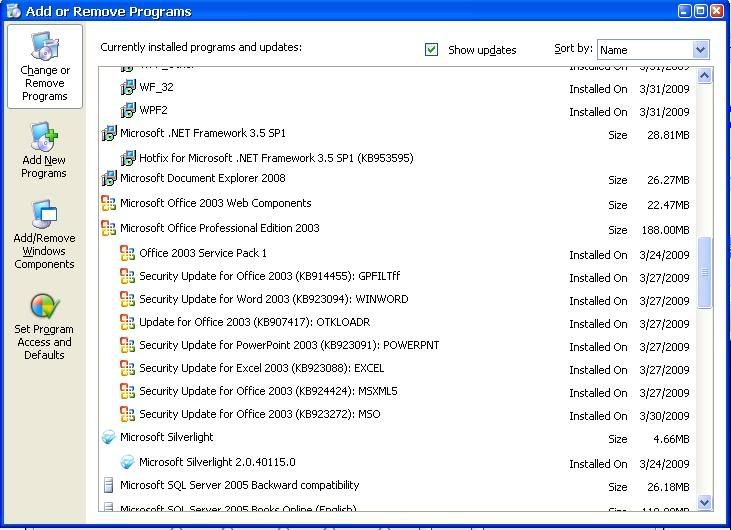Open Change or Remove Programs pane
This screenshot has width=731, height=530.
[45, 67]
